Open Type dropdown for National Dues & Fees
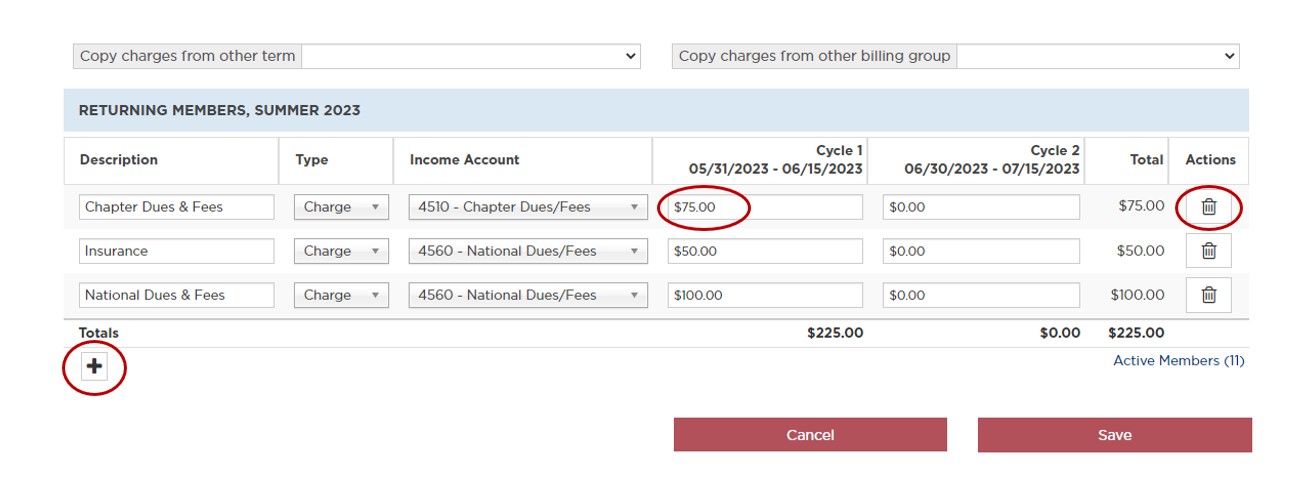 (341, 295)
